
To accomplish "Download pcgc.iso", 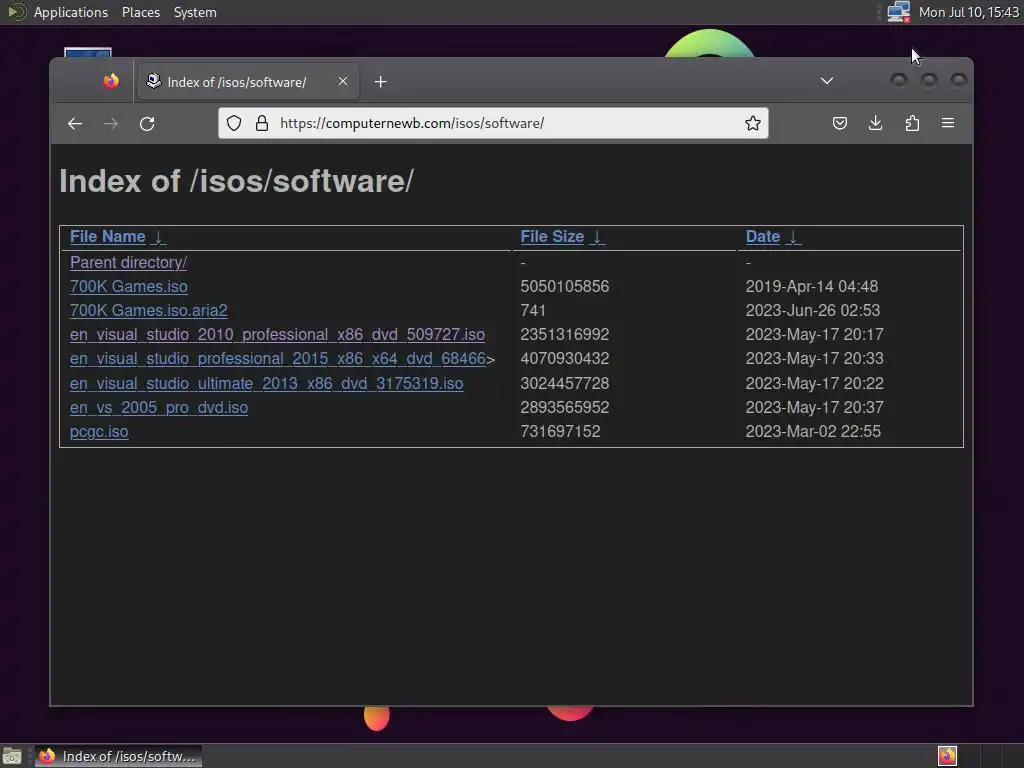I will (99, 432).
